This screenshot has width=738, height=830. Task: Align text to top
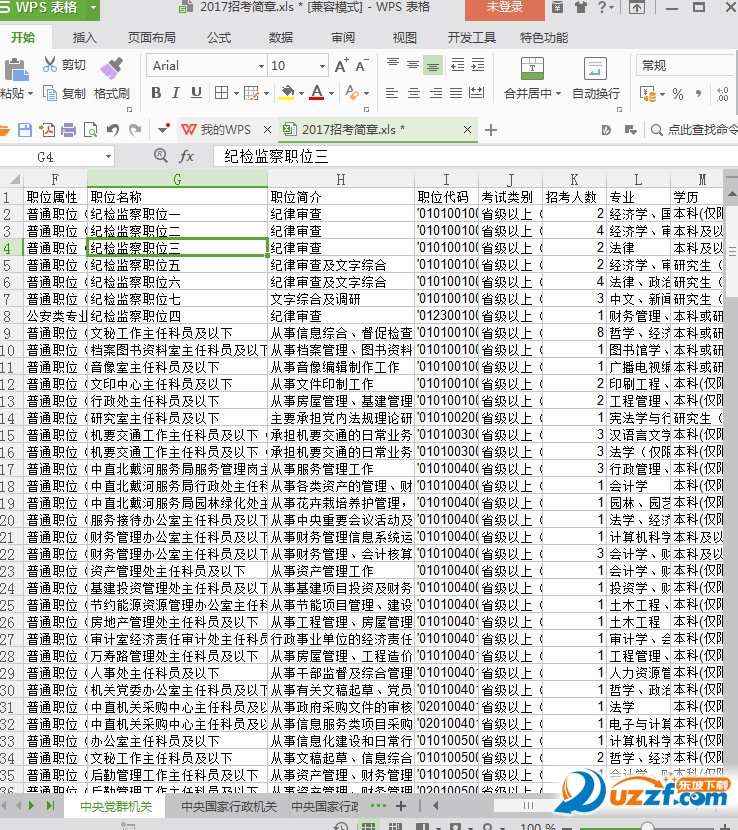[x=393, y=65]
